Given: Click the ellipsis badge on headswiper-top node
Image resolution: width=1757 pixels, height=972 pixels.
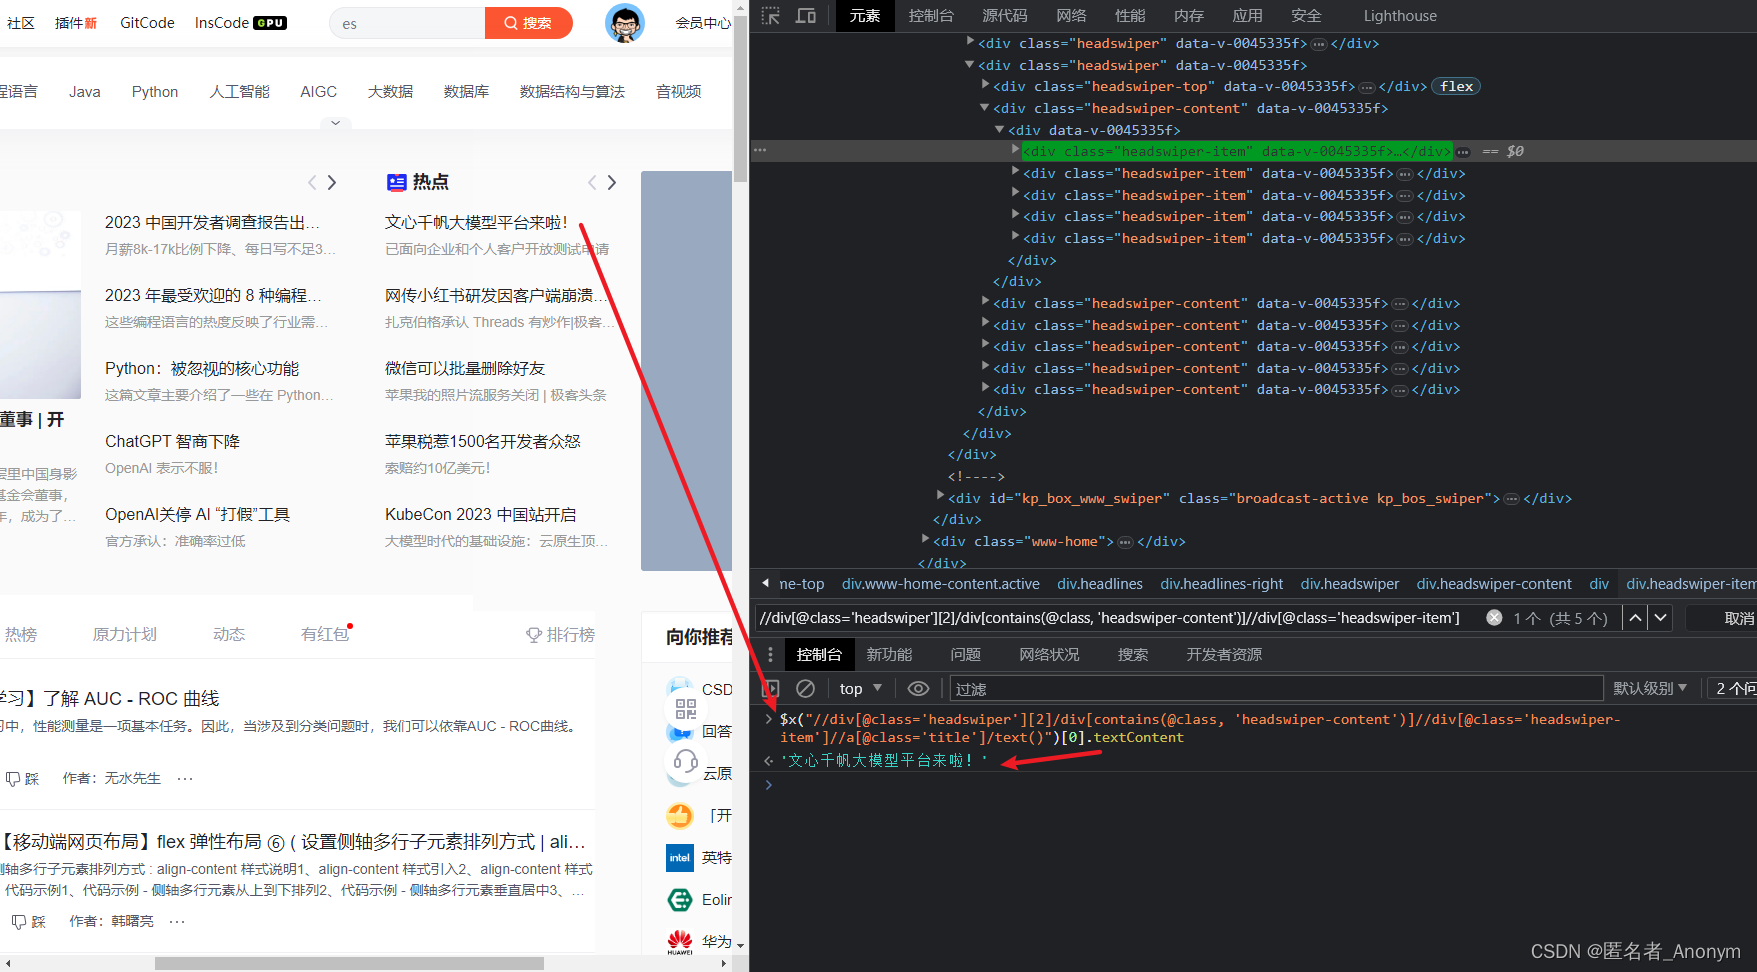Looking at the screenshot, I should click(1367, 87).
